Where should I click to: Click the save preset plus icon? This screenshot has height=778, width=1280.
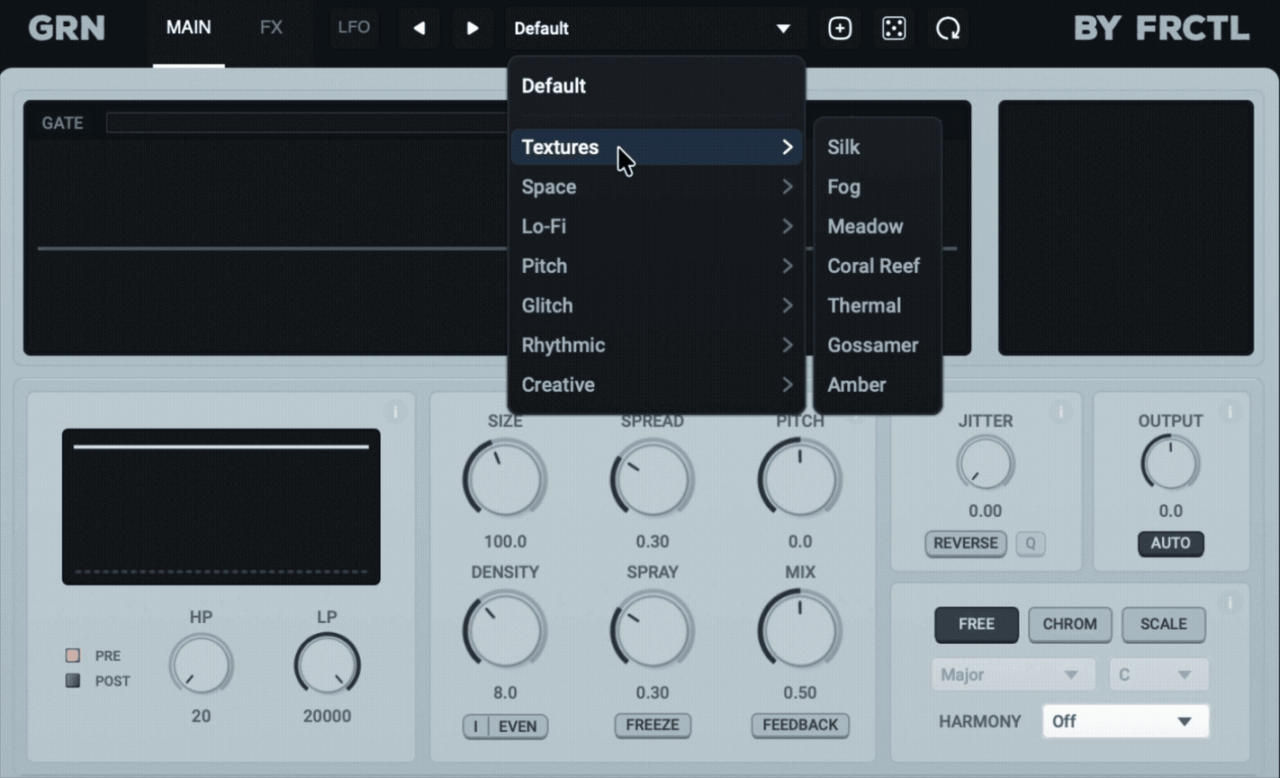tap(840, 29)
